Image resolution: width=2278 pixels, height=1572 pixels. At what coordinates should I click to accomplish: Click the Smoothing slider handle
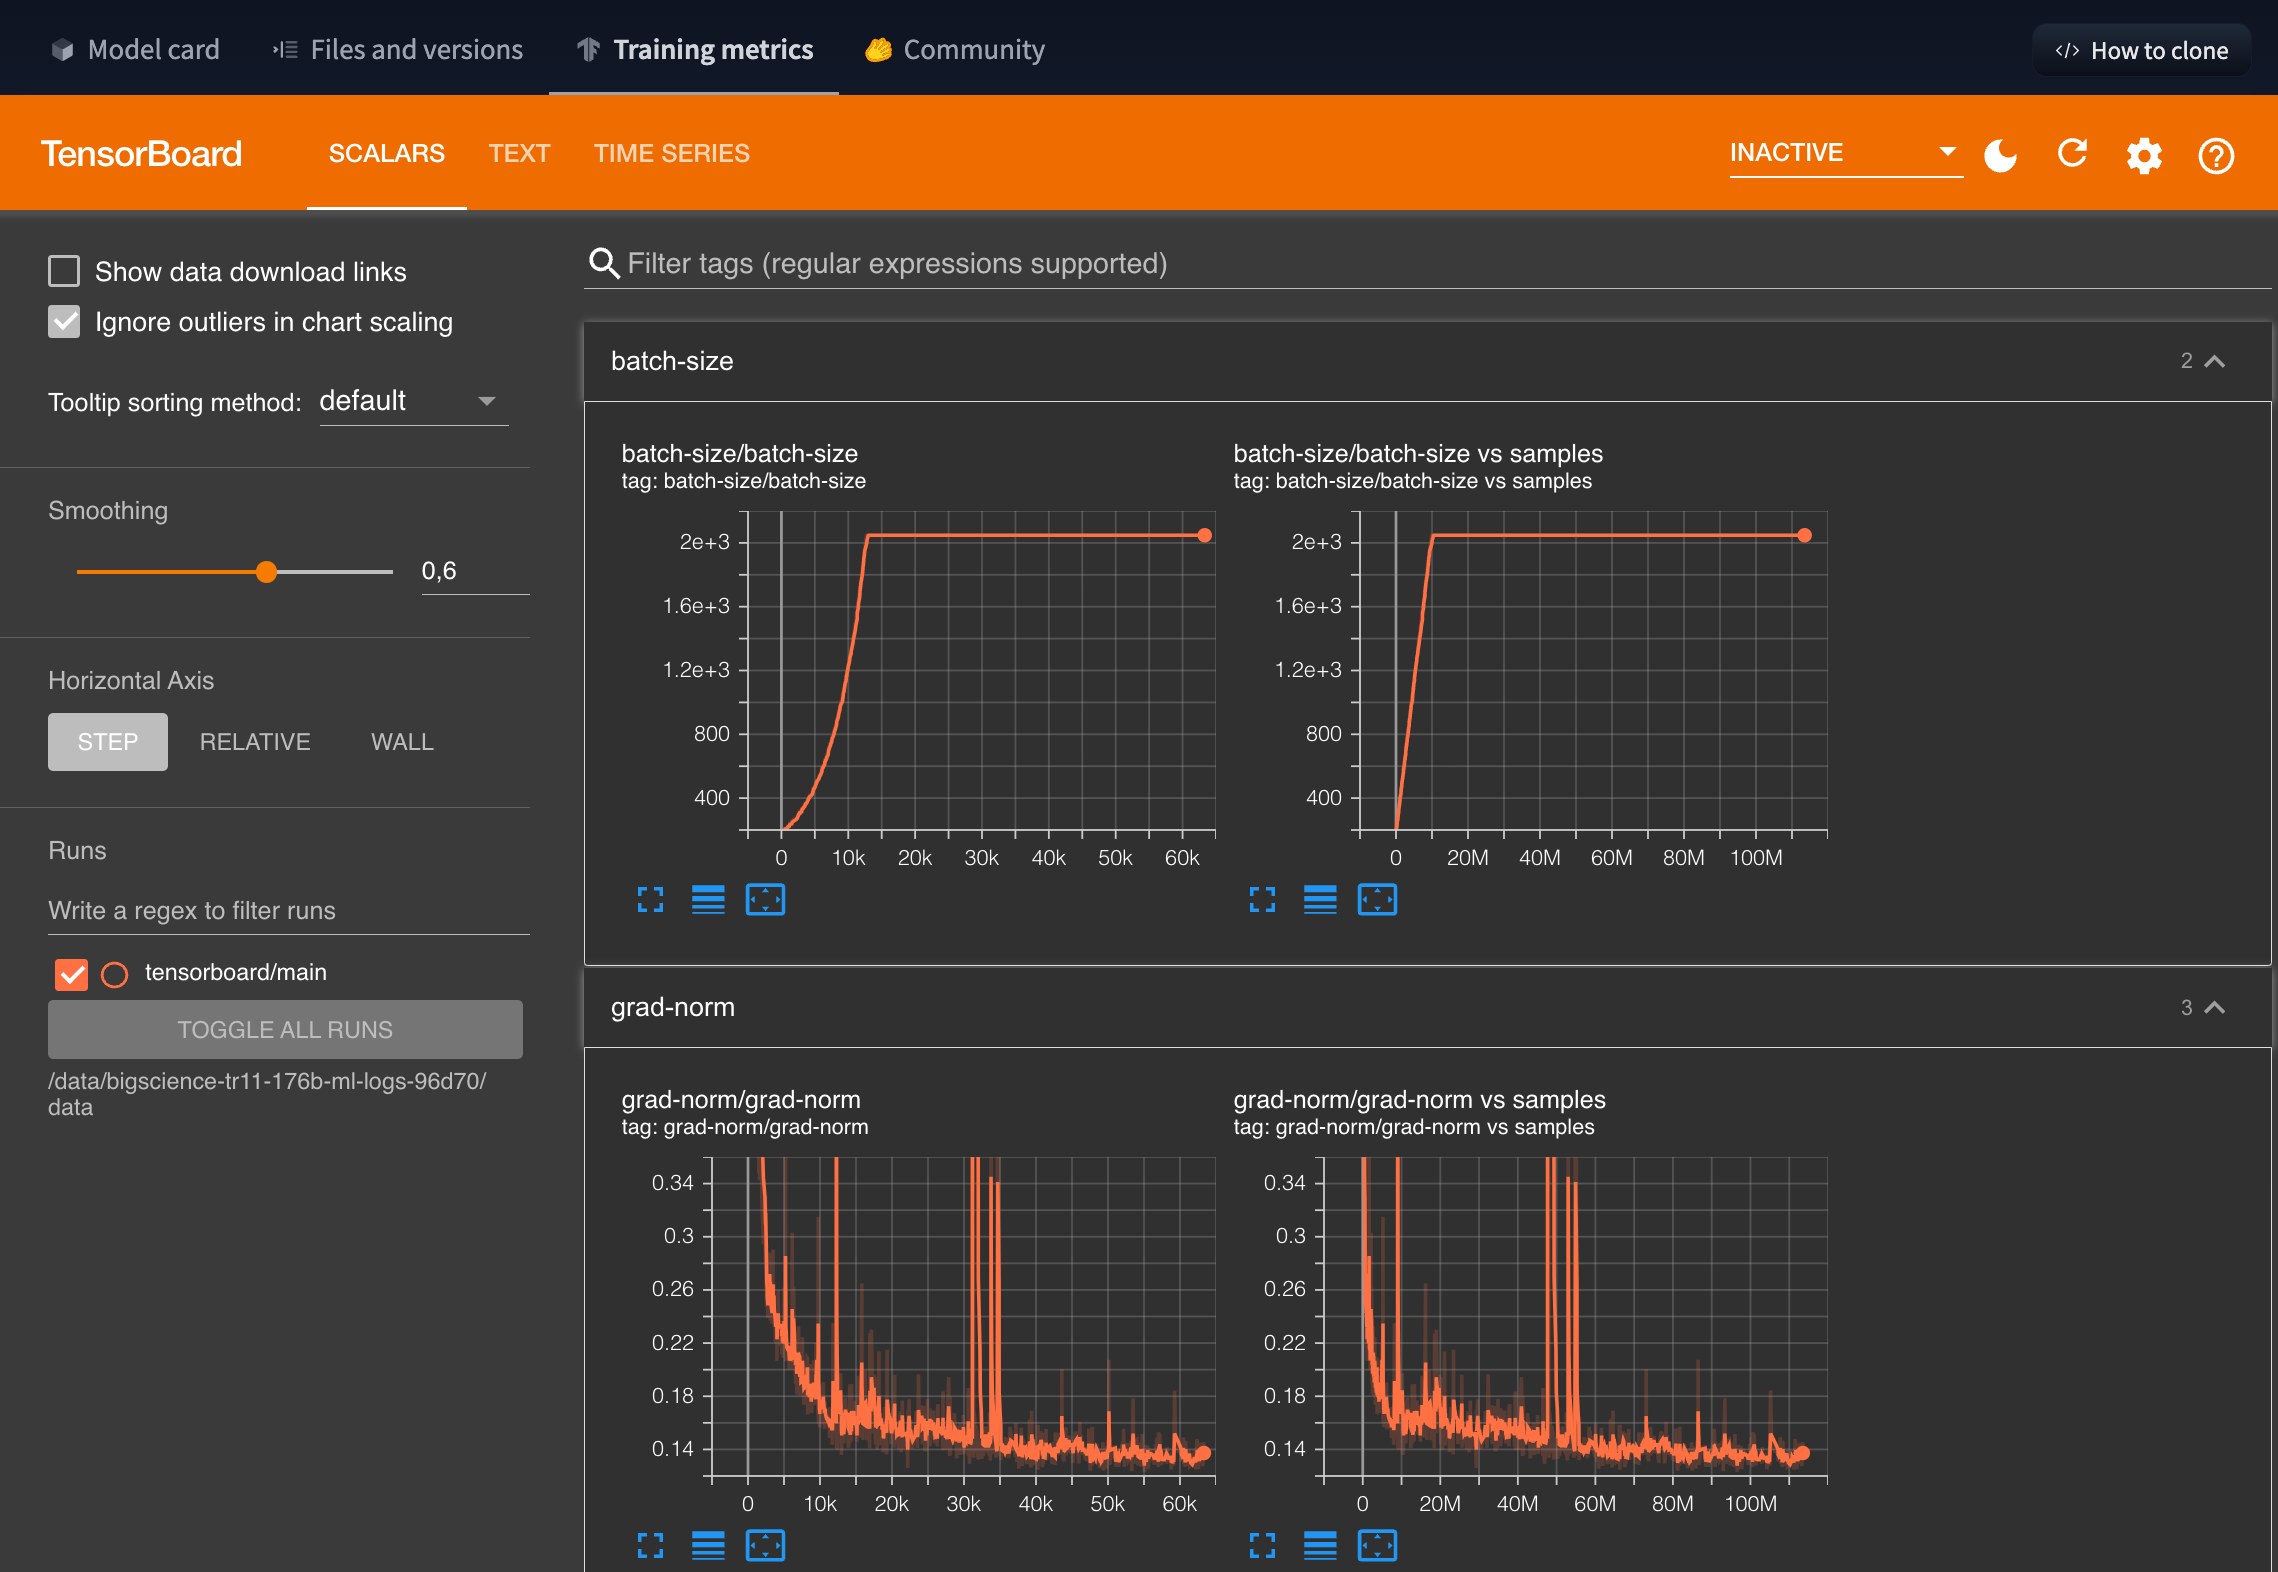(x=266, y=572)
